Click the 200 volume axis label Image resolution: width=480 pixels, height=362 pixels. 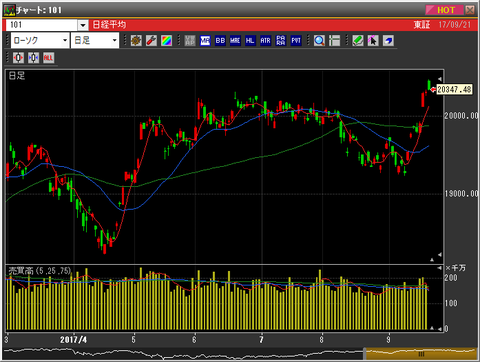pos(451,278)
